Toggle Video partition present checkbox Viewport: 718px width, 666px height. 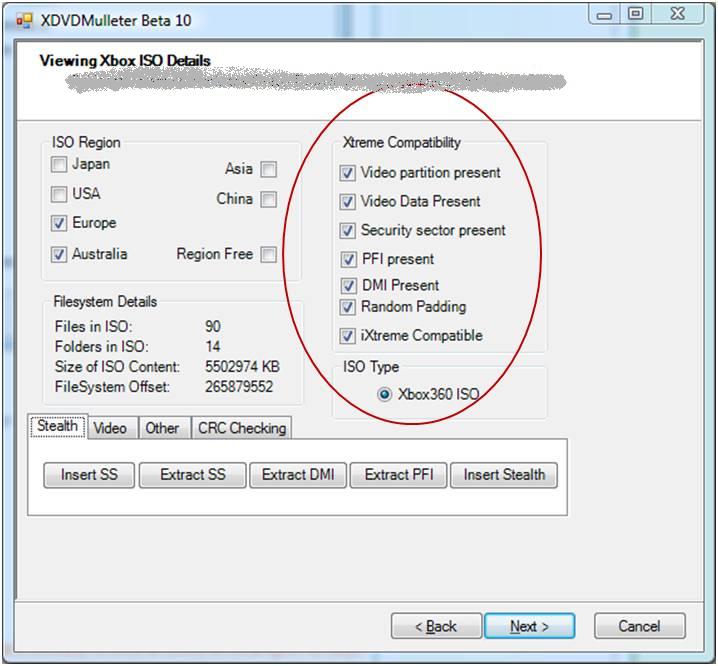click(348, 173)
